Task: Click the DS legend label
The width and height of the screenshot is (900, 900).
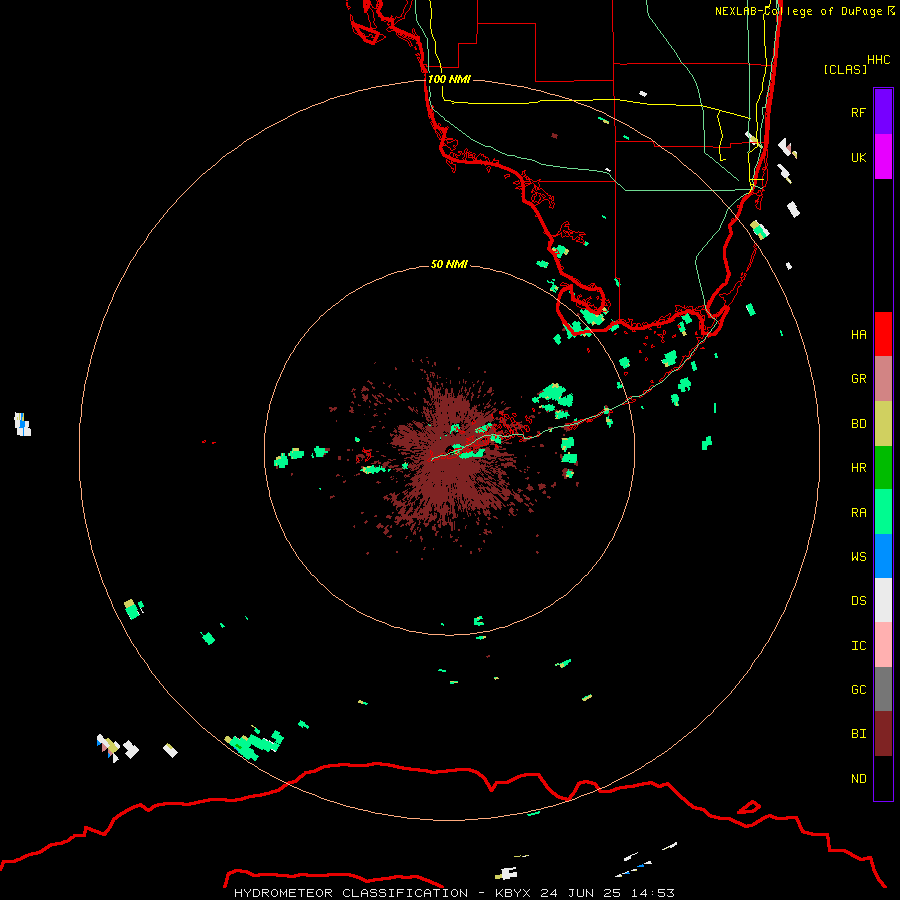Action: coord(858,601)
